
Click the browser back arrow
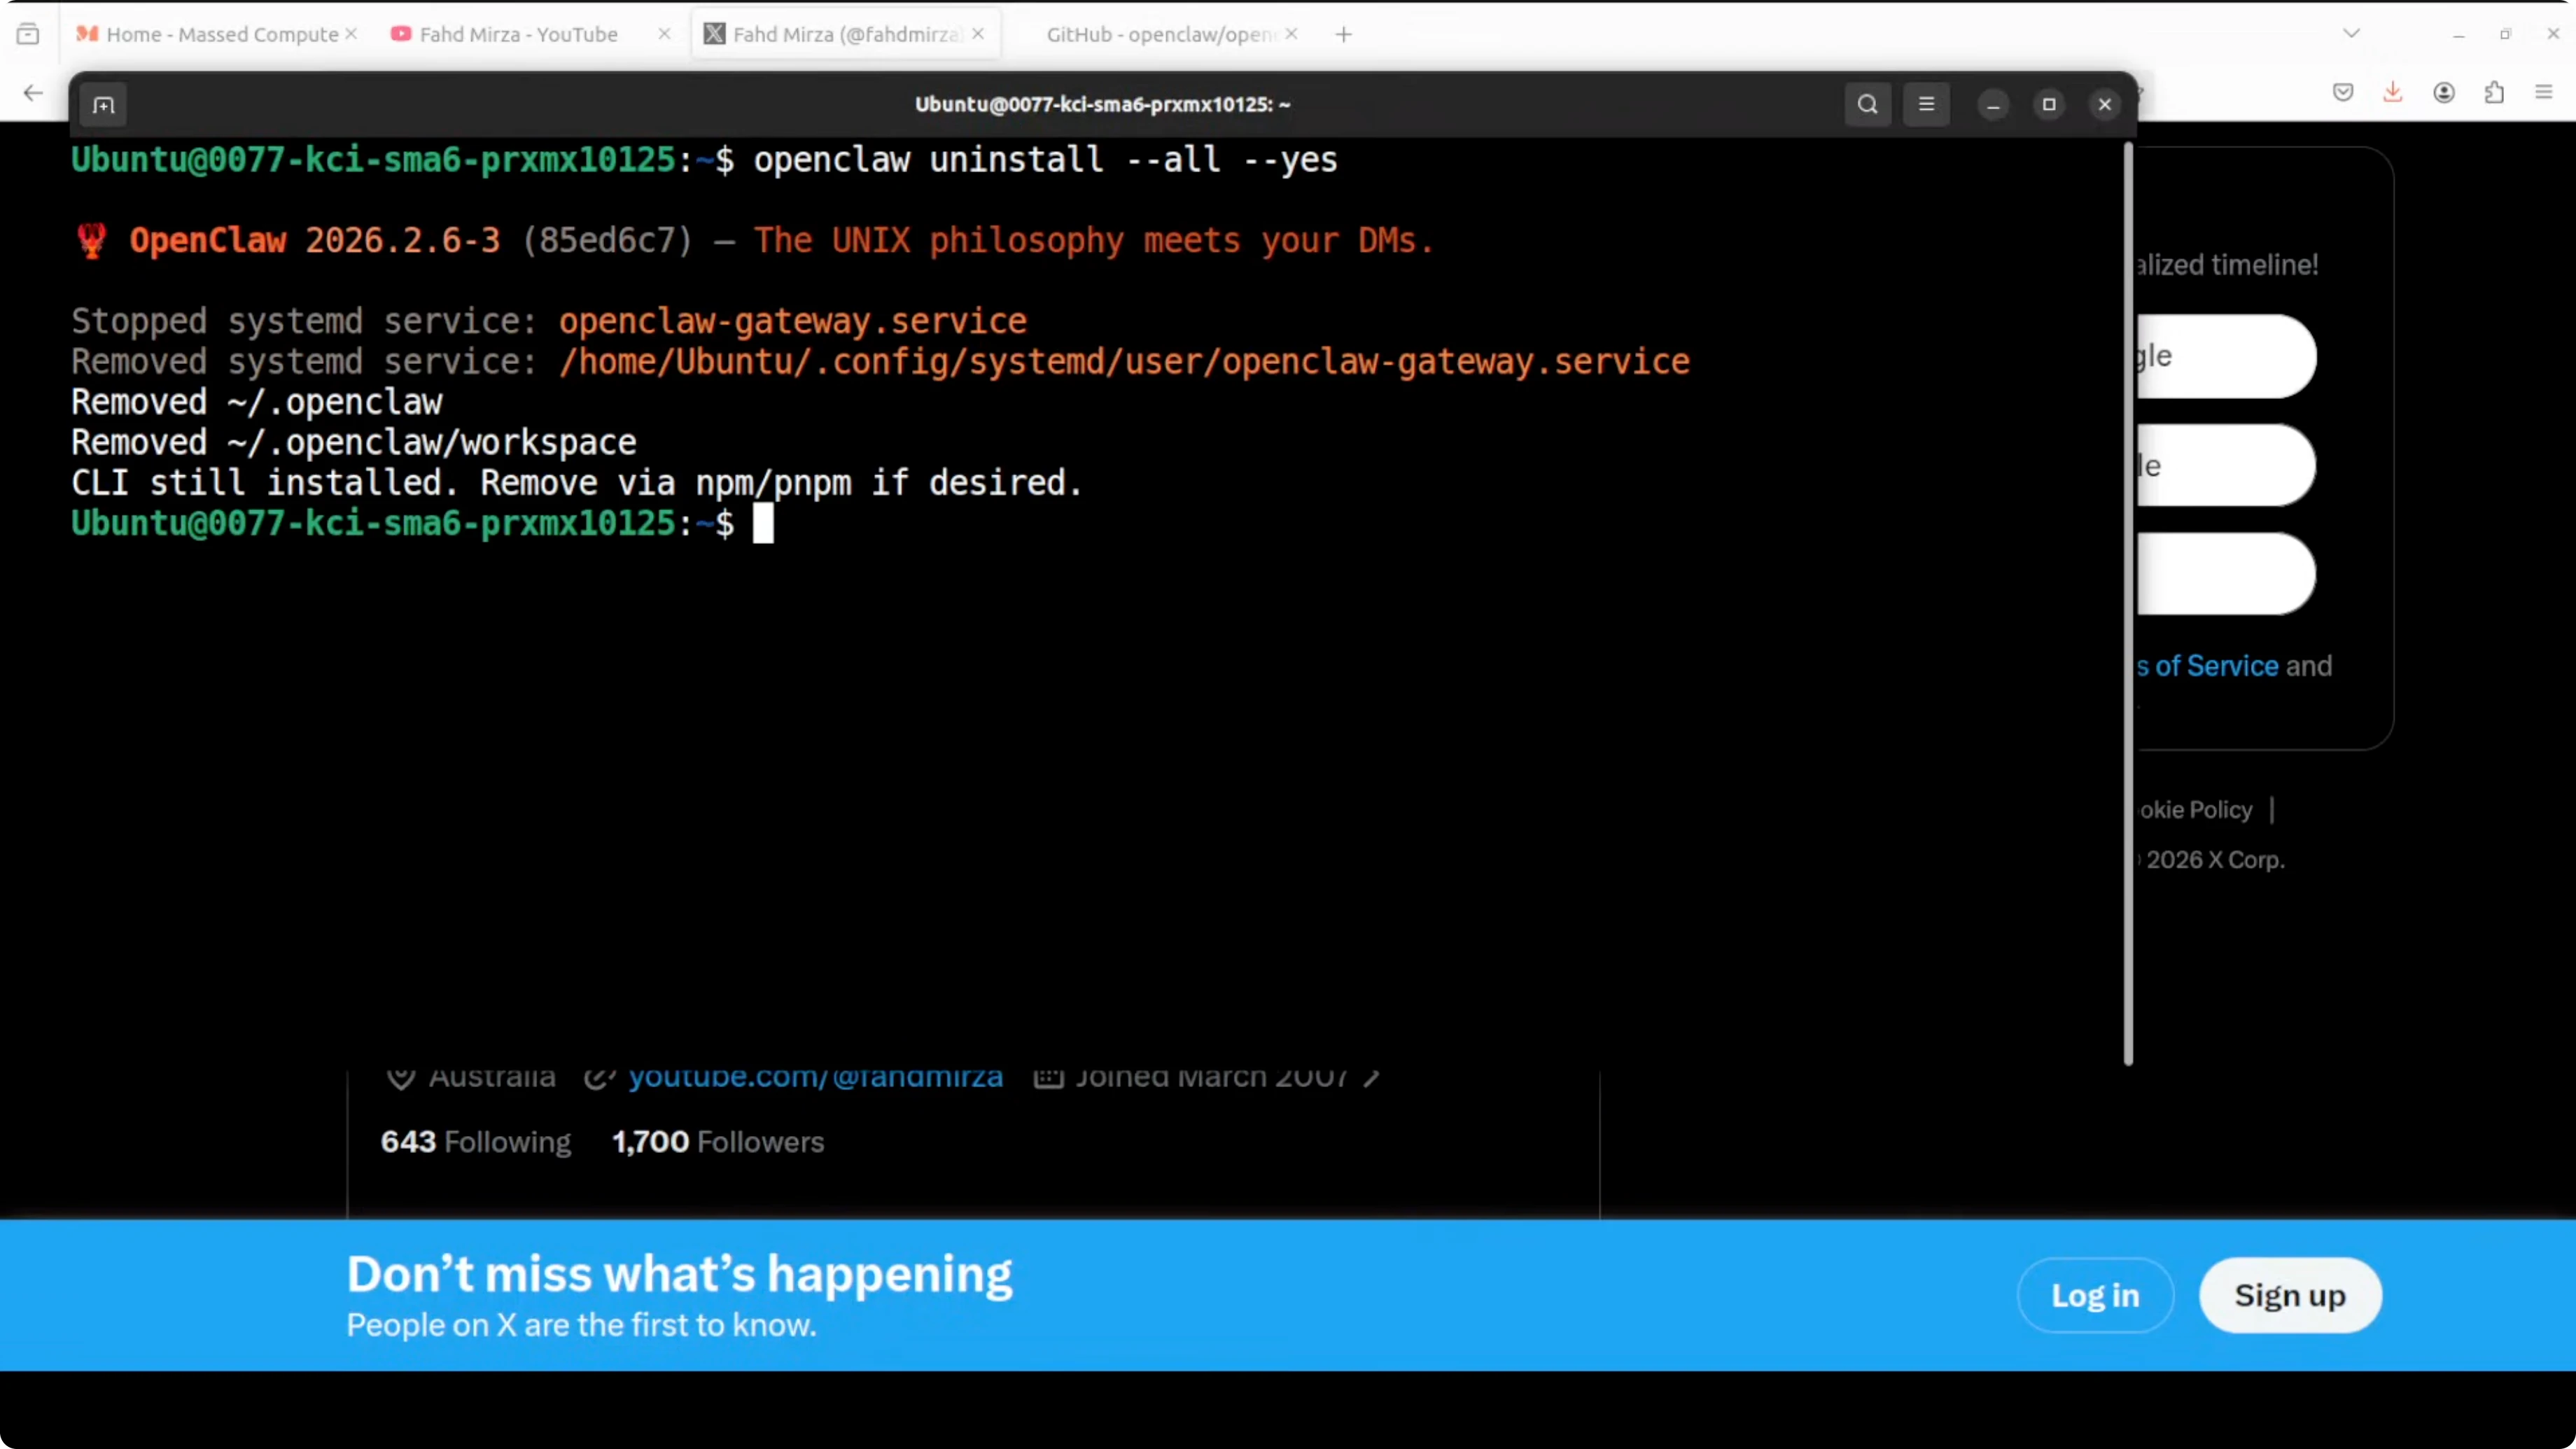point(33,93)
